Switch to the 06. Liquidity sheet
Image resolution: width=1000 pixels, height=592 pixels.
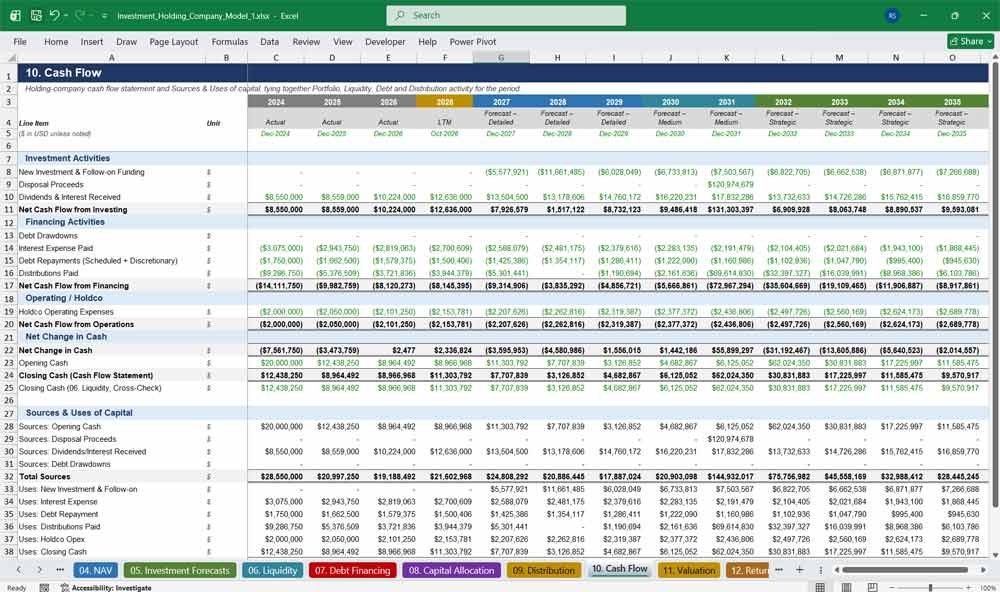click(x=272, y=570)
